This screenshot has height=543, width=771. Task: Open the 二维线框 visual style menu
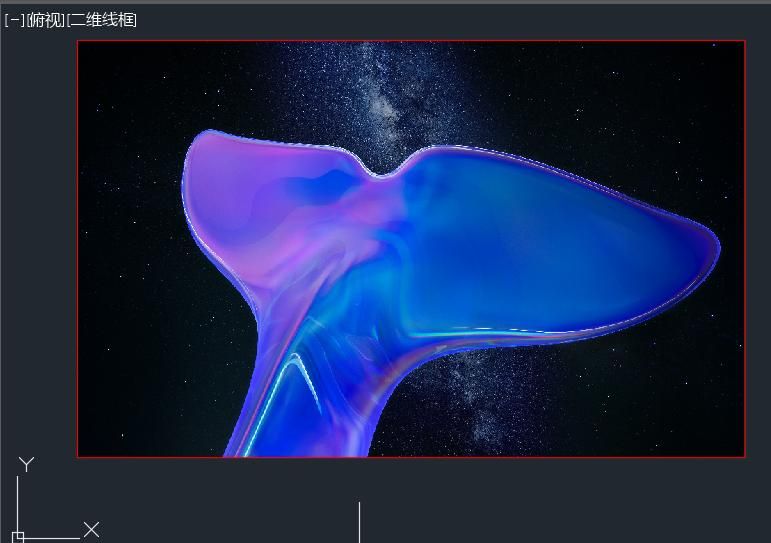point(102,20)
